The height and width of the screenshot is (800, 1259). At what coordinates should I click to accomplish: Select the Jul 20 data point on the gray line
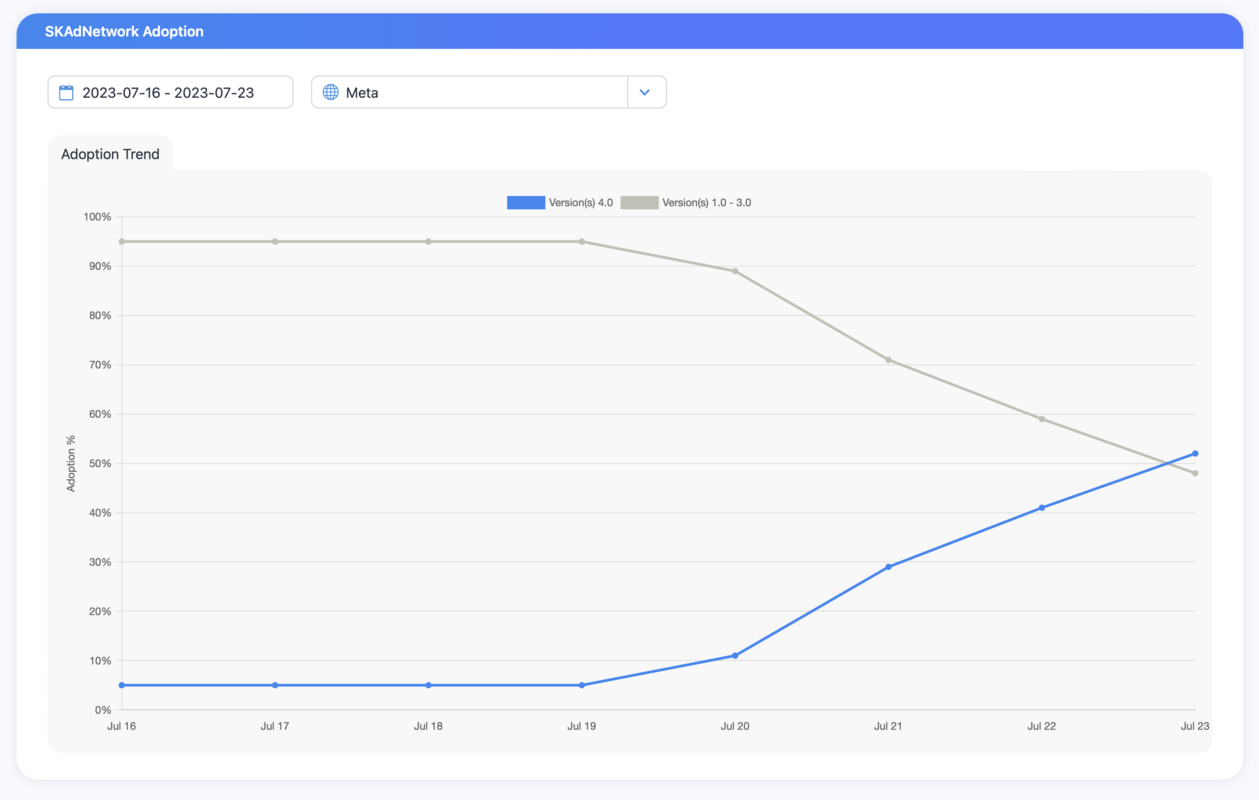click(735, 270)
